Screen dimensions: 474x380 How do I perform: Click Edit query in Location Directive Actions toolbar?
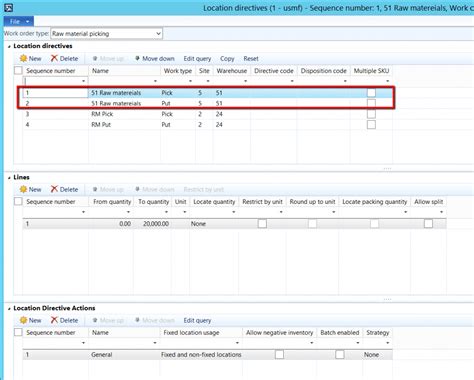[x=197, y=321]
